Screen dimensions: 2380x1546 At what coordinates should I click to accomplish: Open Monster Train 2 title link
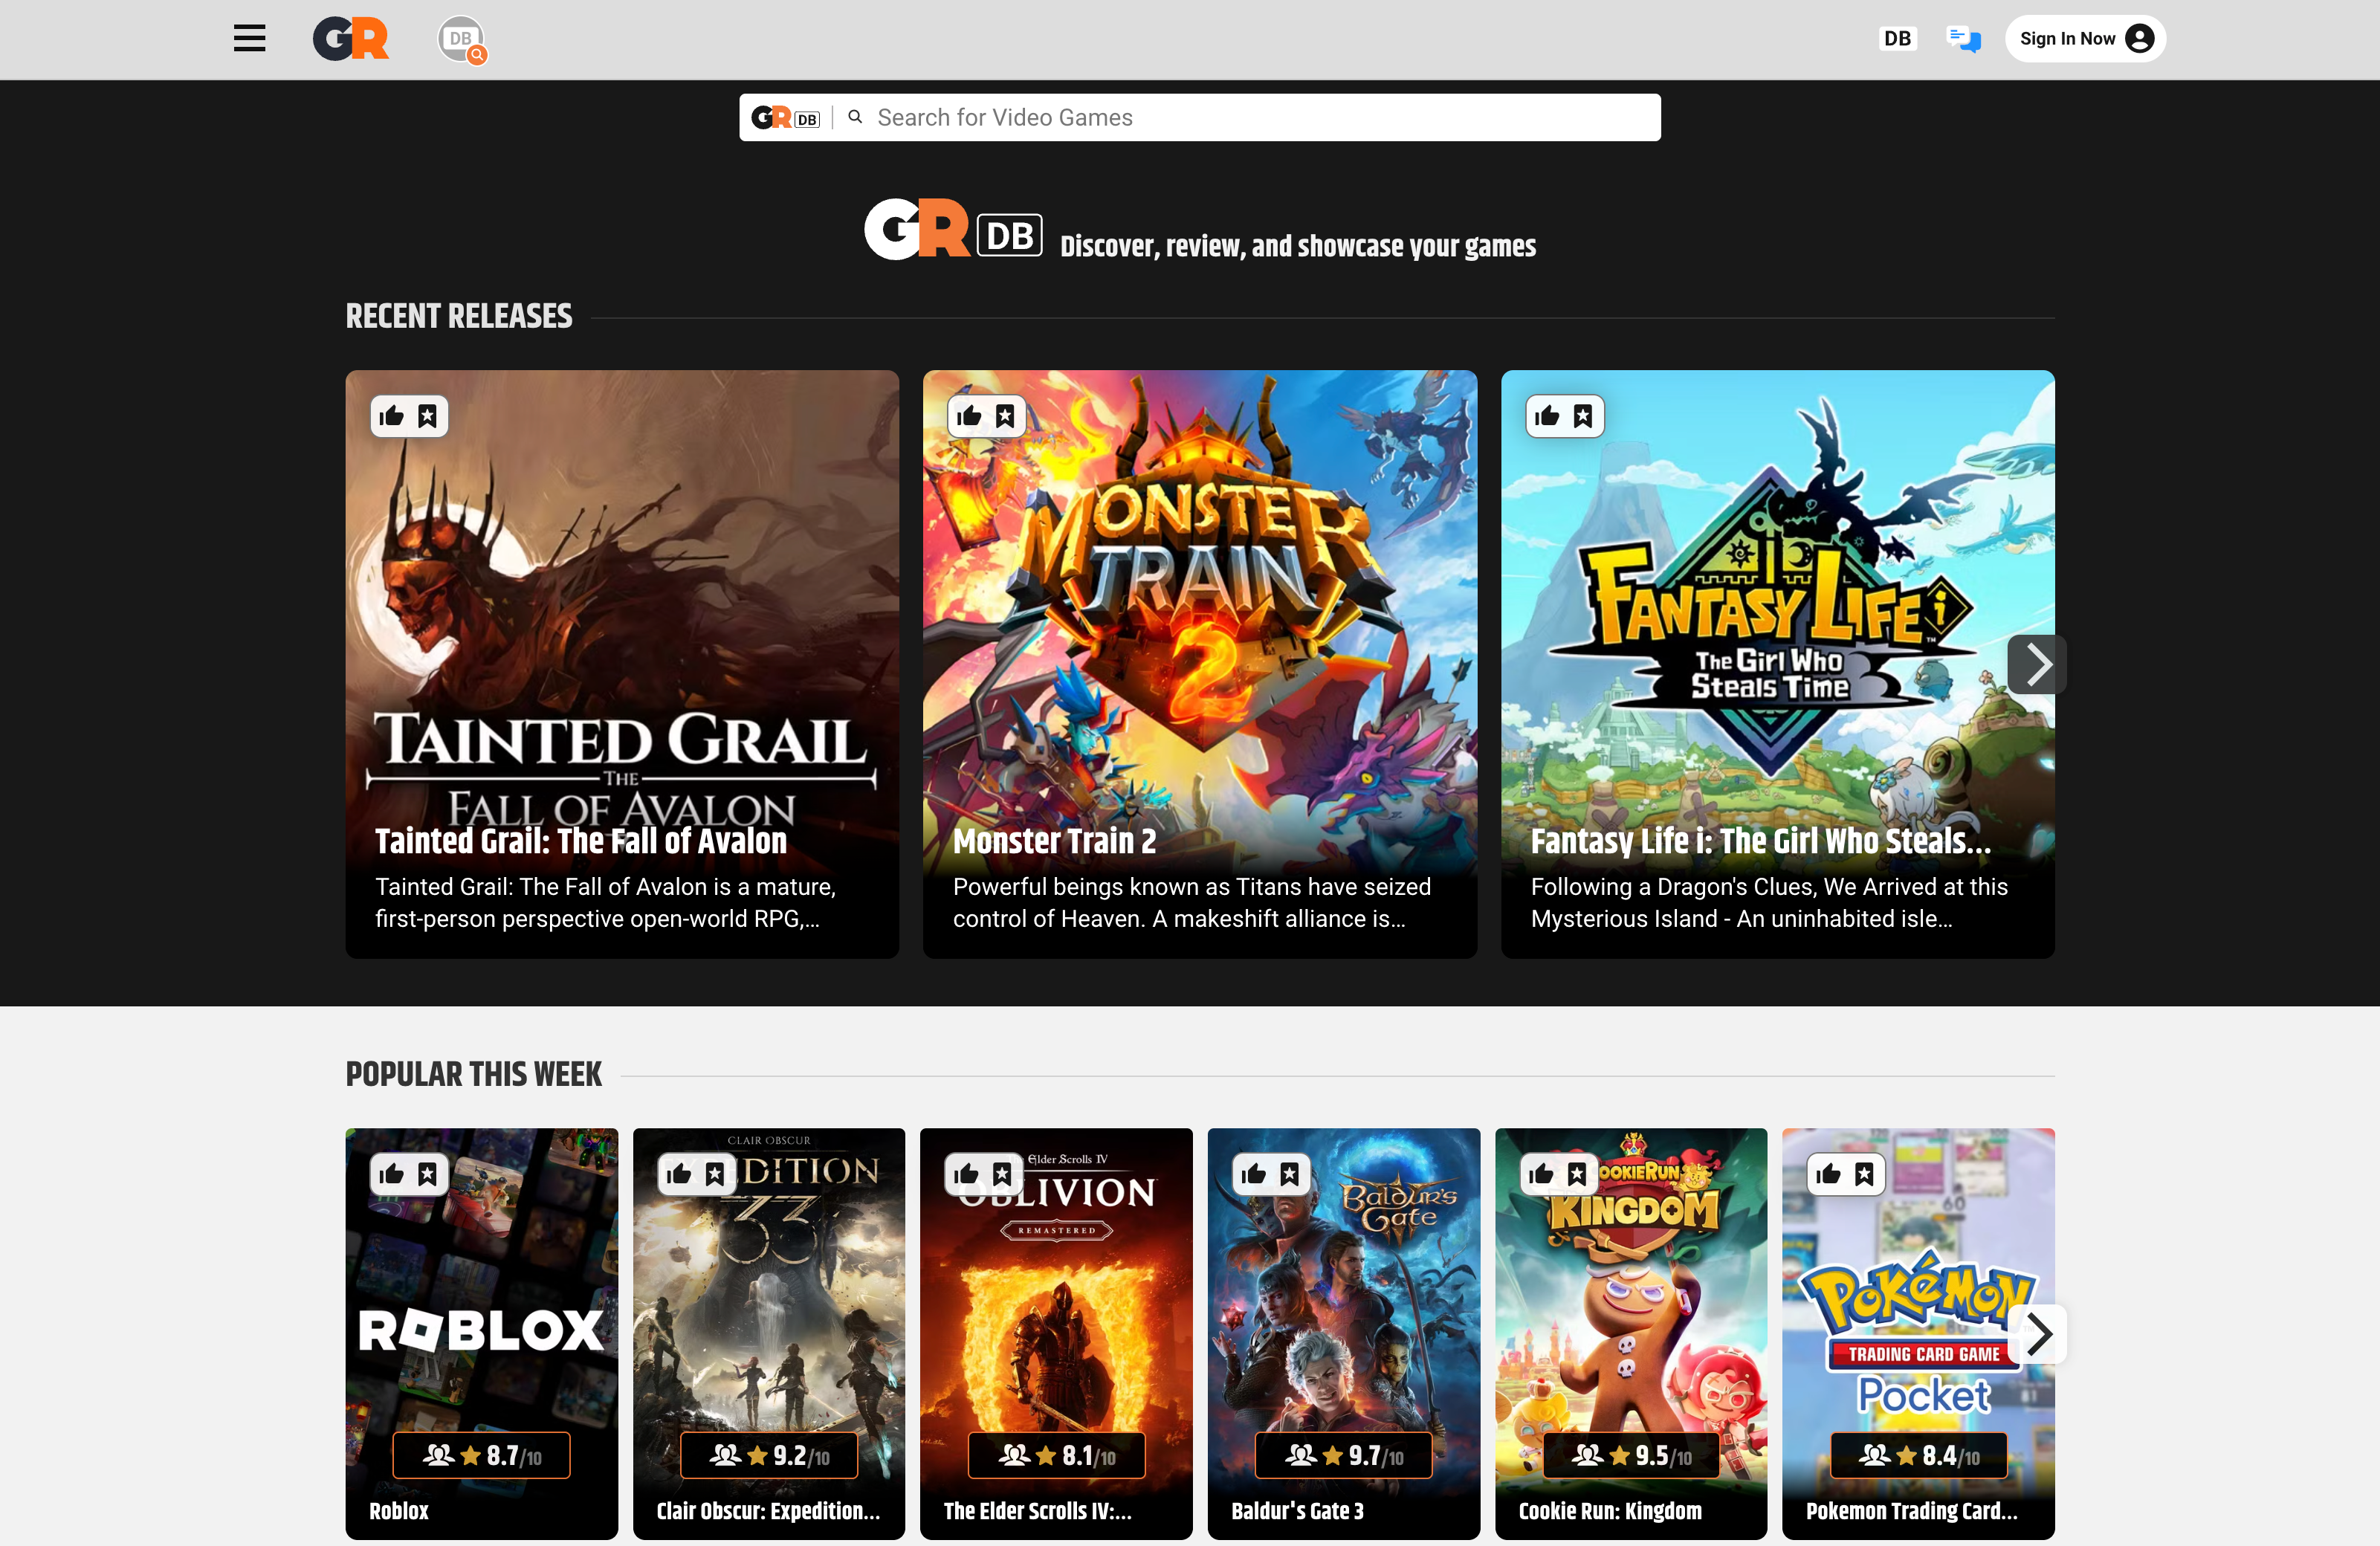point(1054,841)
